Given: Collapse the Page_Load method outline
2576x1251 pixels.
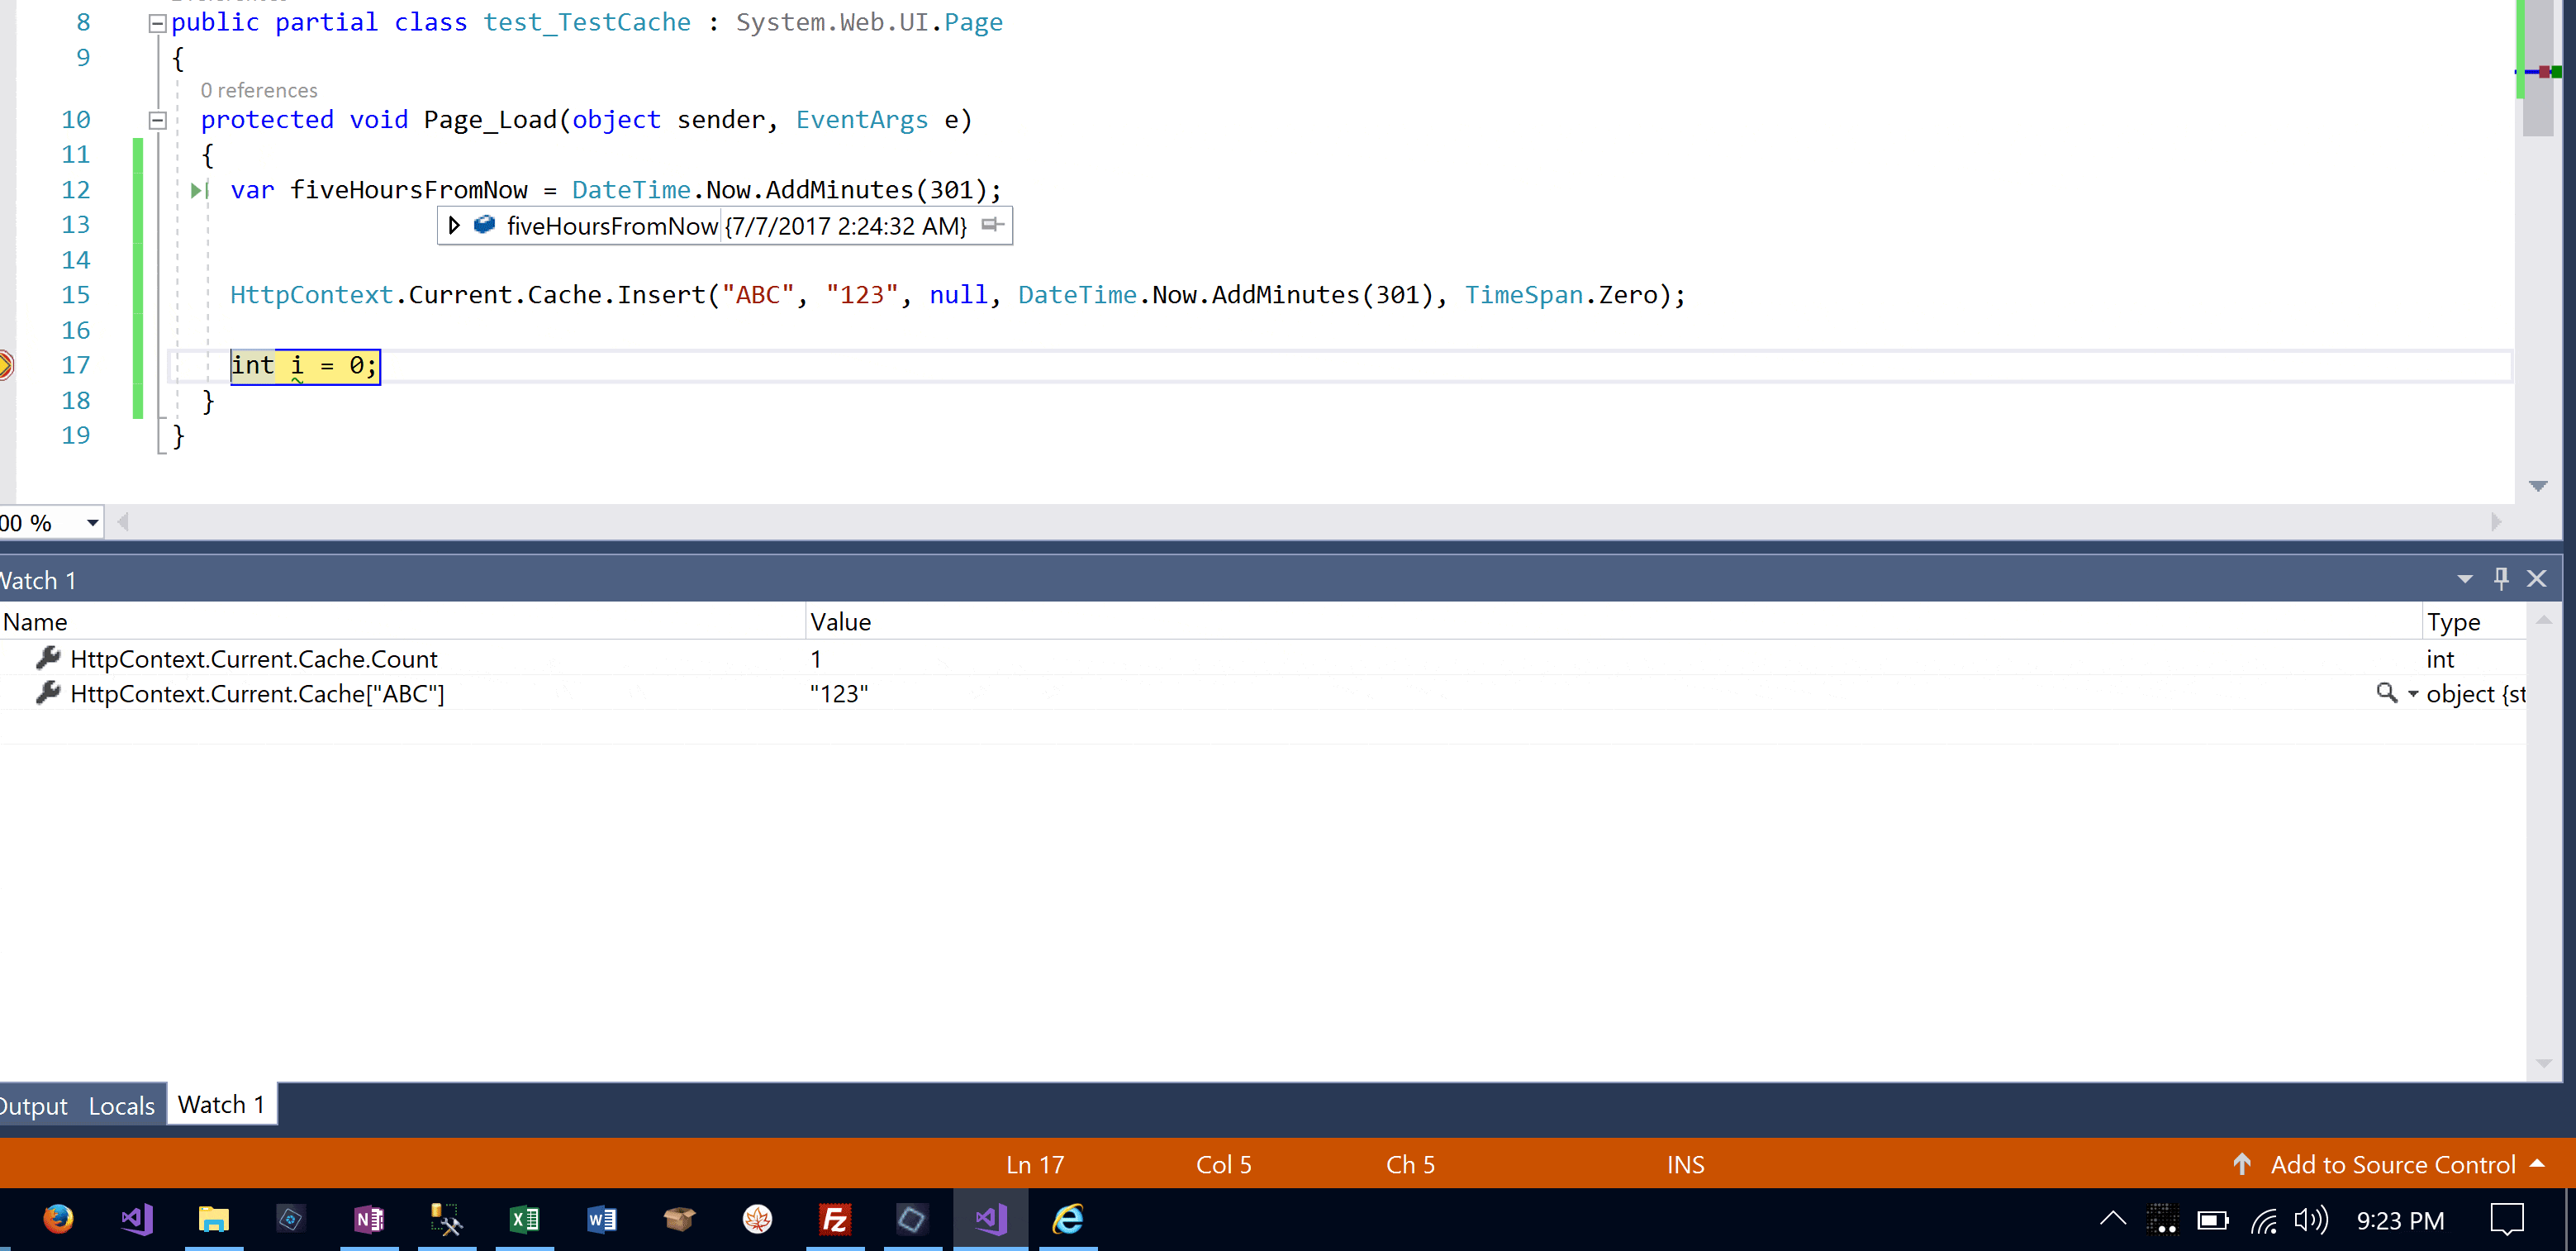Looking at the screenshot, I should click(157, 120).
